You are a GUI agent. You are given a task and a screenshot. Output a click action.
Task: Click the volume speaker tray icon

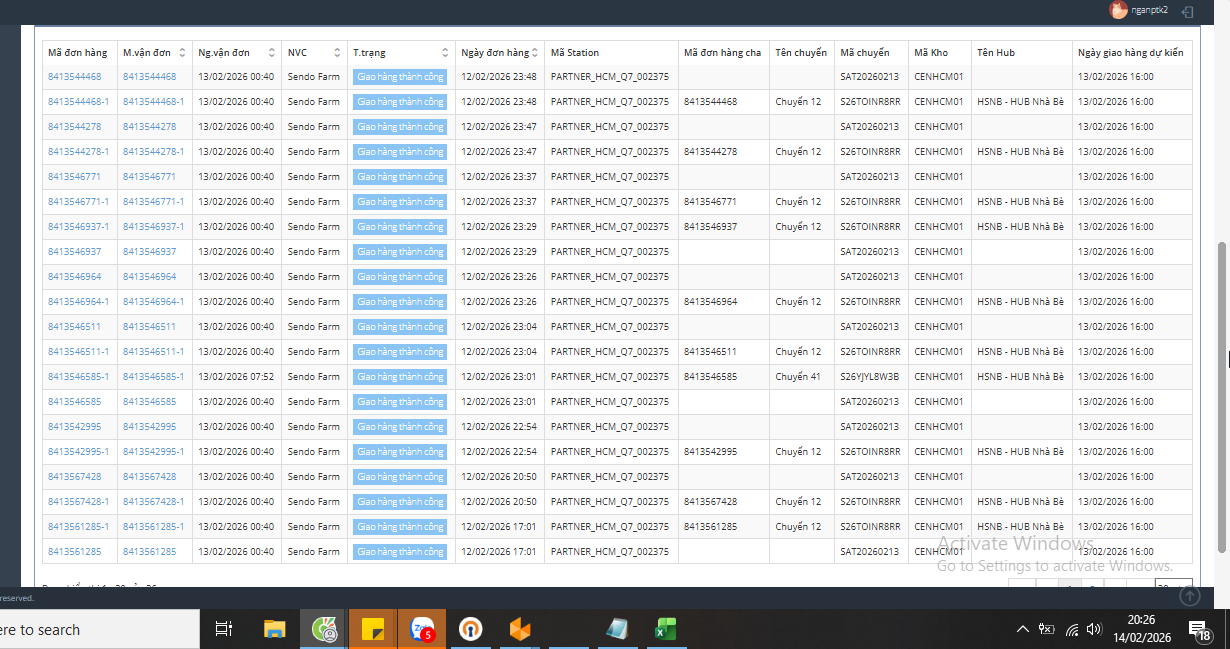click(1094, 629)
